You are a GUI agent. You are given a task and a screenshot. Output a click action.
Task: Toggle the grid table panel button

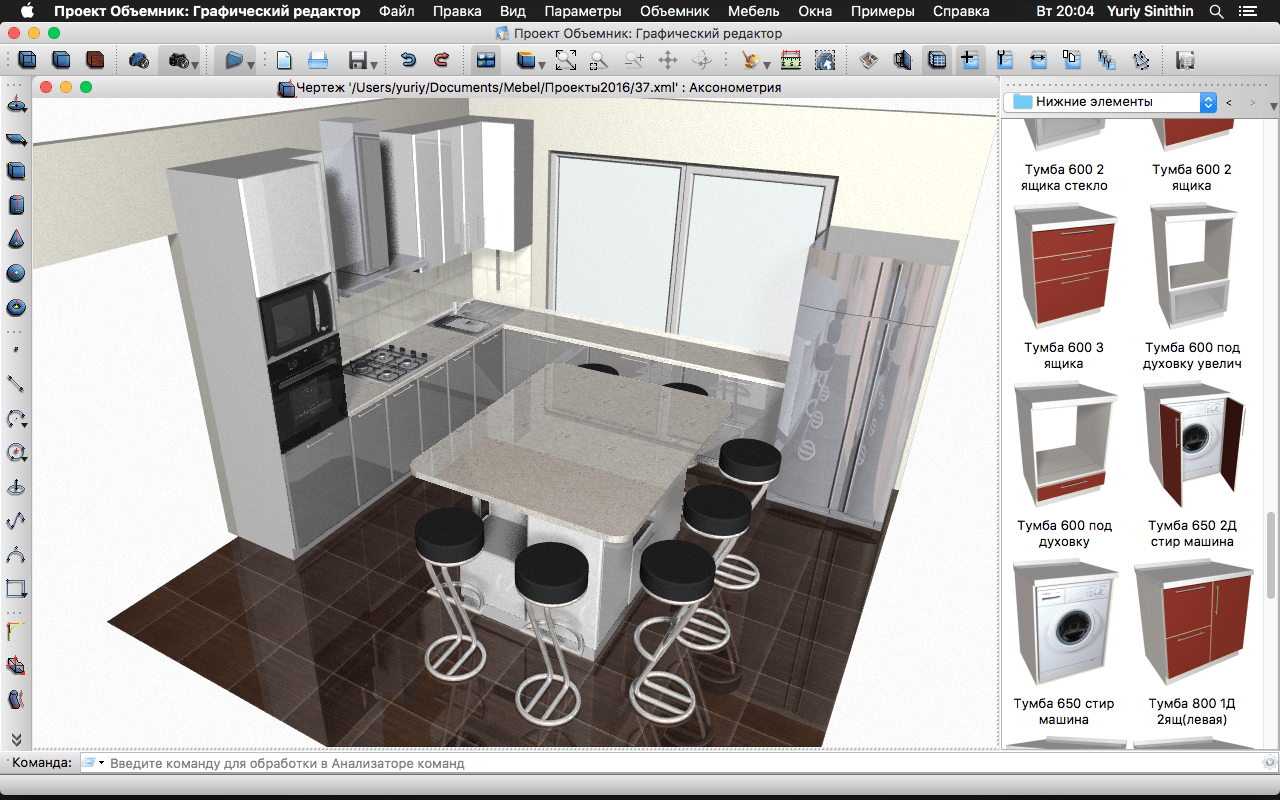936,60
